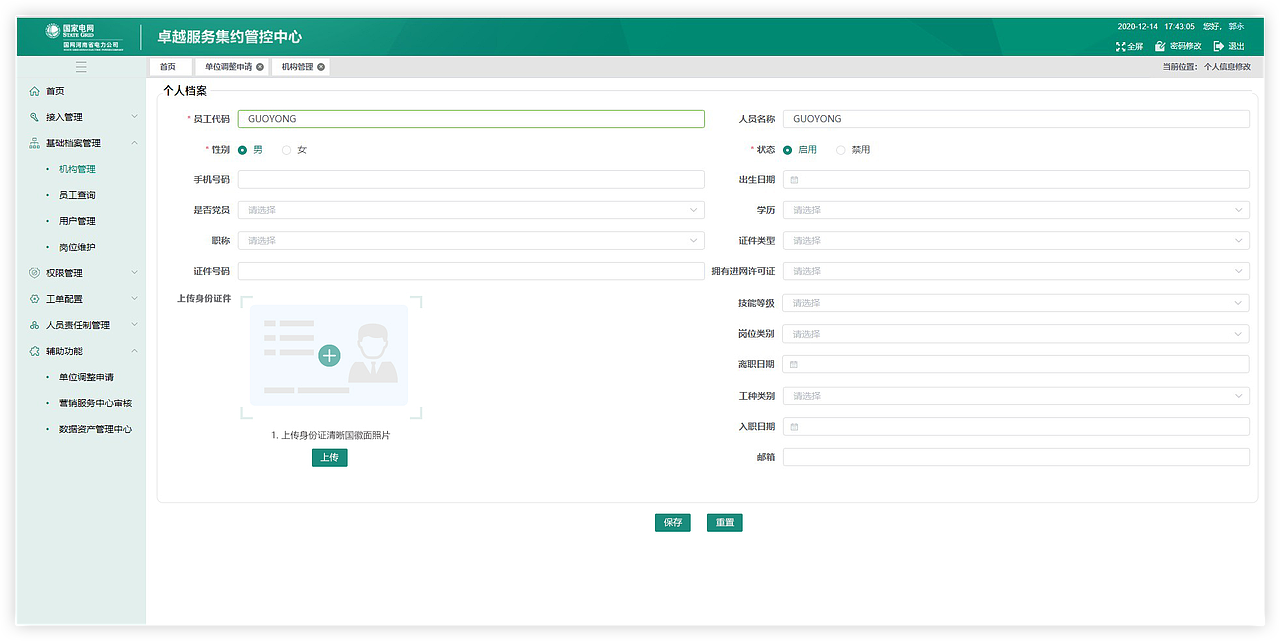Expand 权限管理 with its chevron
Viewport: 1280px width, 641px height.
click(134, 273)
